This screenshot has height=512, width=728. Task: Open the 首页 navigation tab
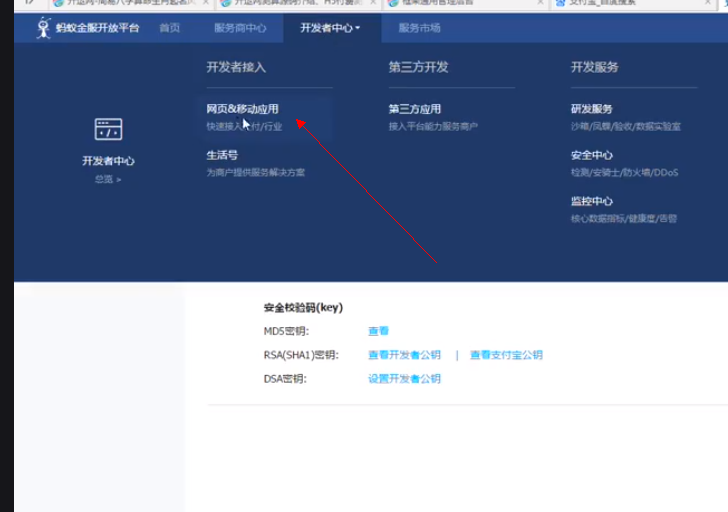169,28
